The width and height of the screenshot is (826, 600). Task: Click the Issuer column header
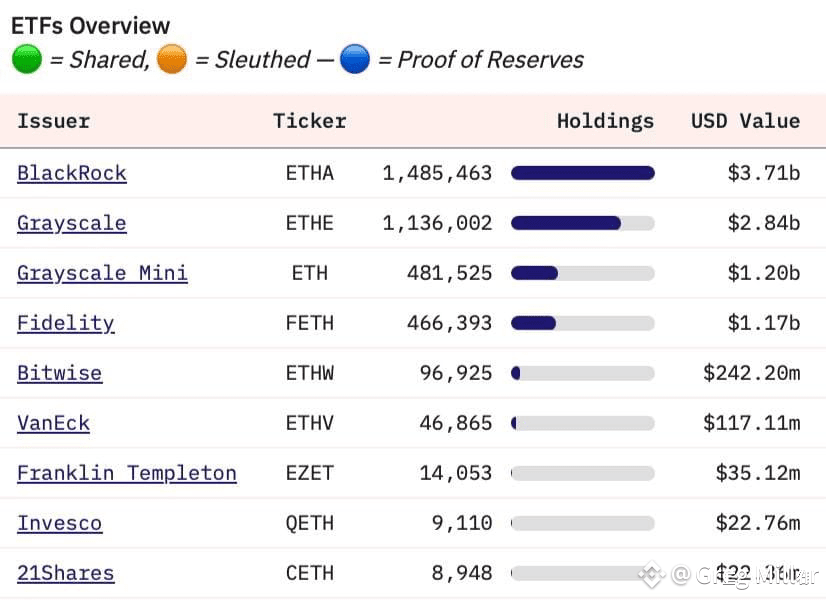coord(54,121)
